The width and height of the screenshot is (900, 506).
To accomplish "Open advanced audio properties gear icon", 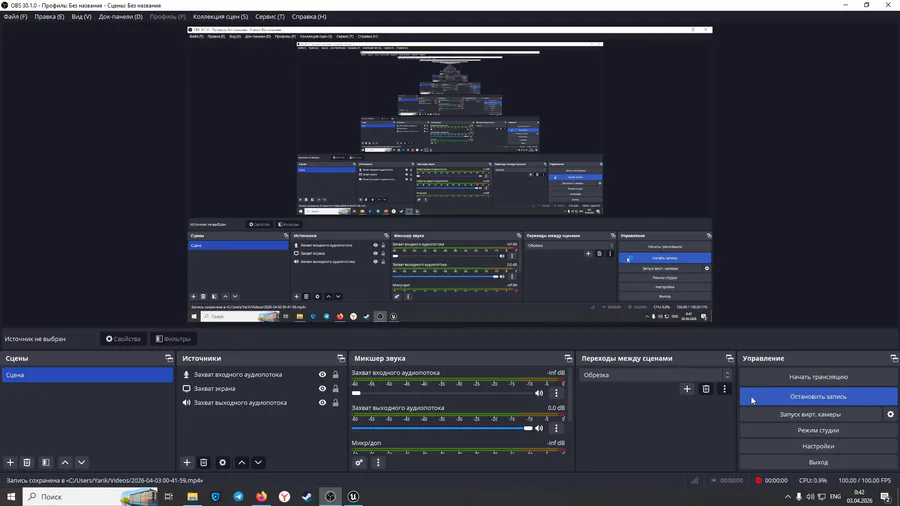I will (359, 462).
